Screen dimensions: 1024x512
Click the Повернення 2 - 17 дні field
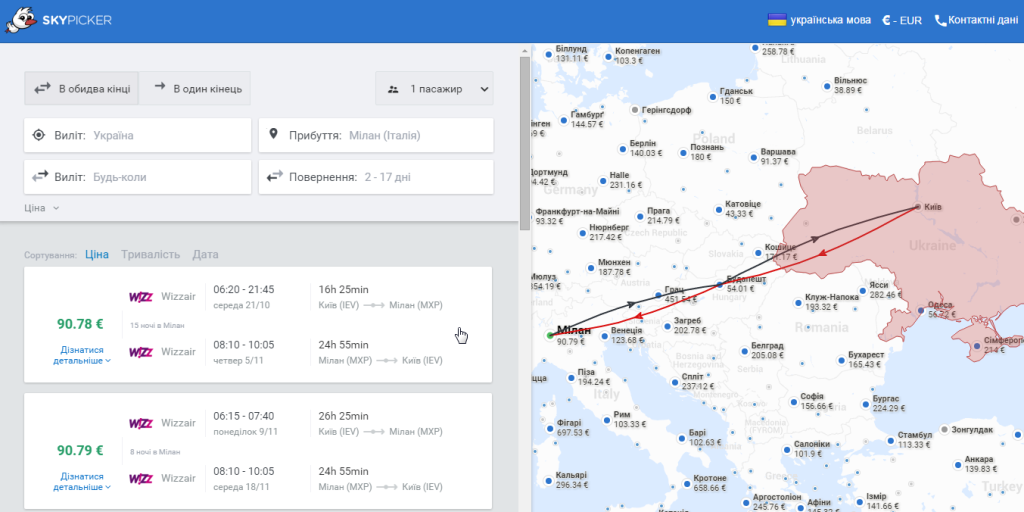[x=376, y=177]
